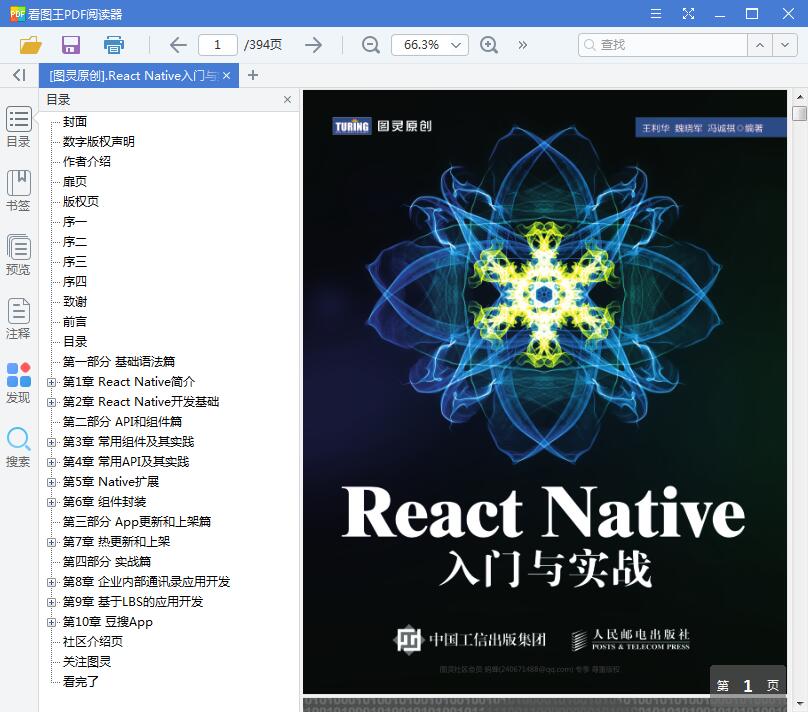
Task: Zoom out using the magnifier minus icon
Action: coord(370,45)
